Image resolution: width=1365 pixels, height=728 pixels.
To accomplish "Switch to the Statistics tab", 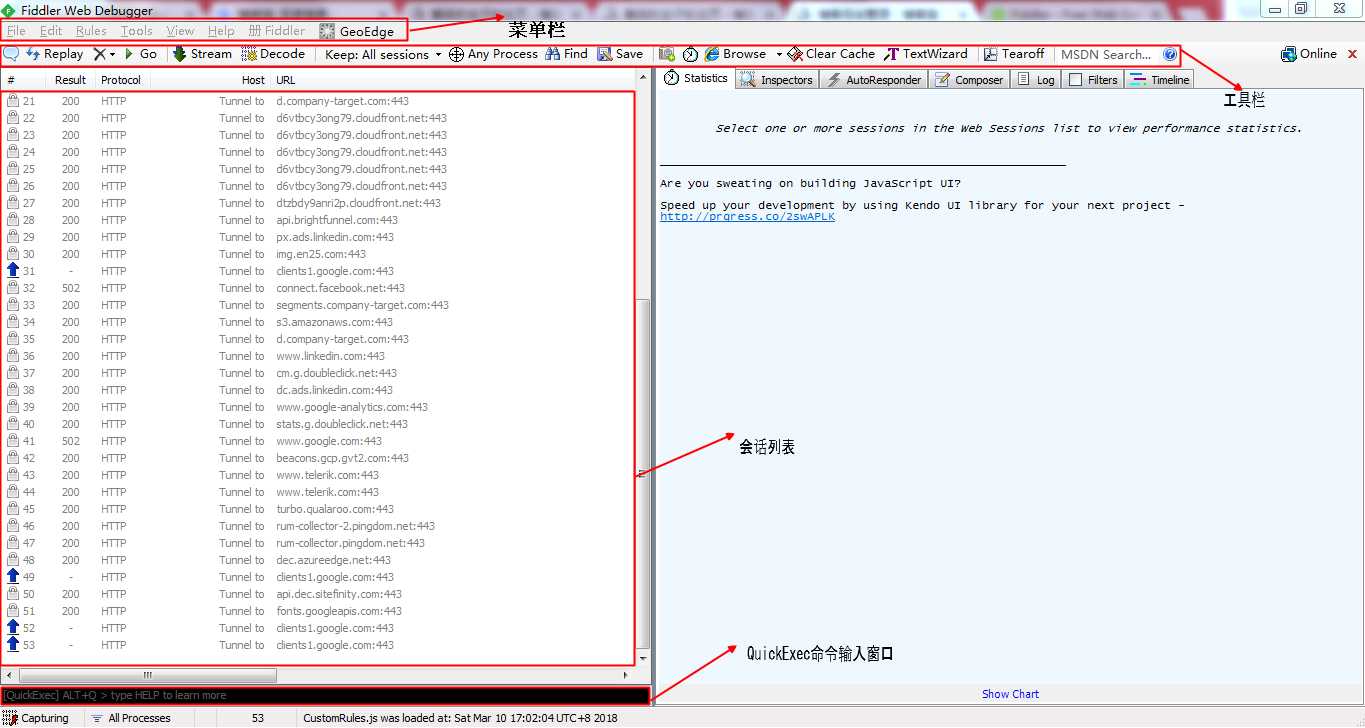I will click(x=696, y=78).
